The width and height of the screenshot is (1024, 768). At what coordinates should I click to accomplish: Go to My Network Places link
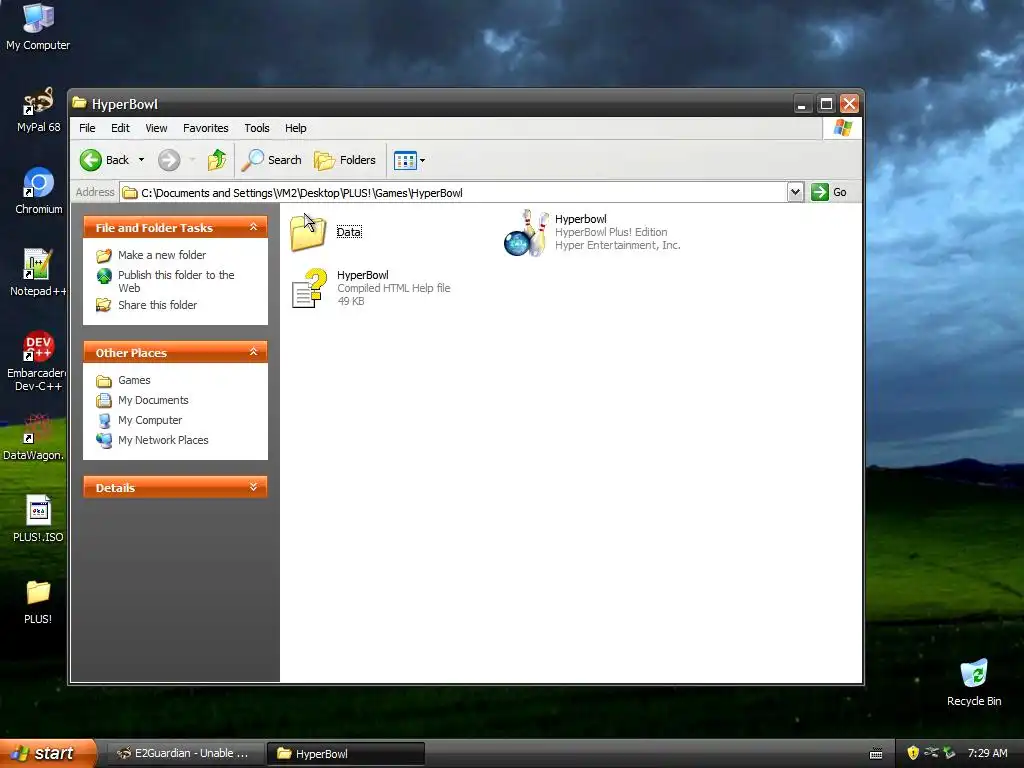click(163, 440)
